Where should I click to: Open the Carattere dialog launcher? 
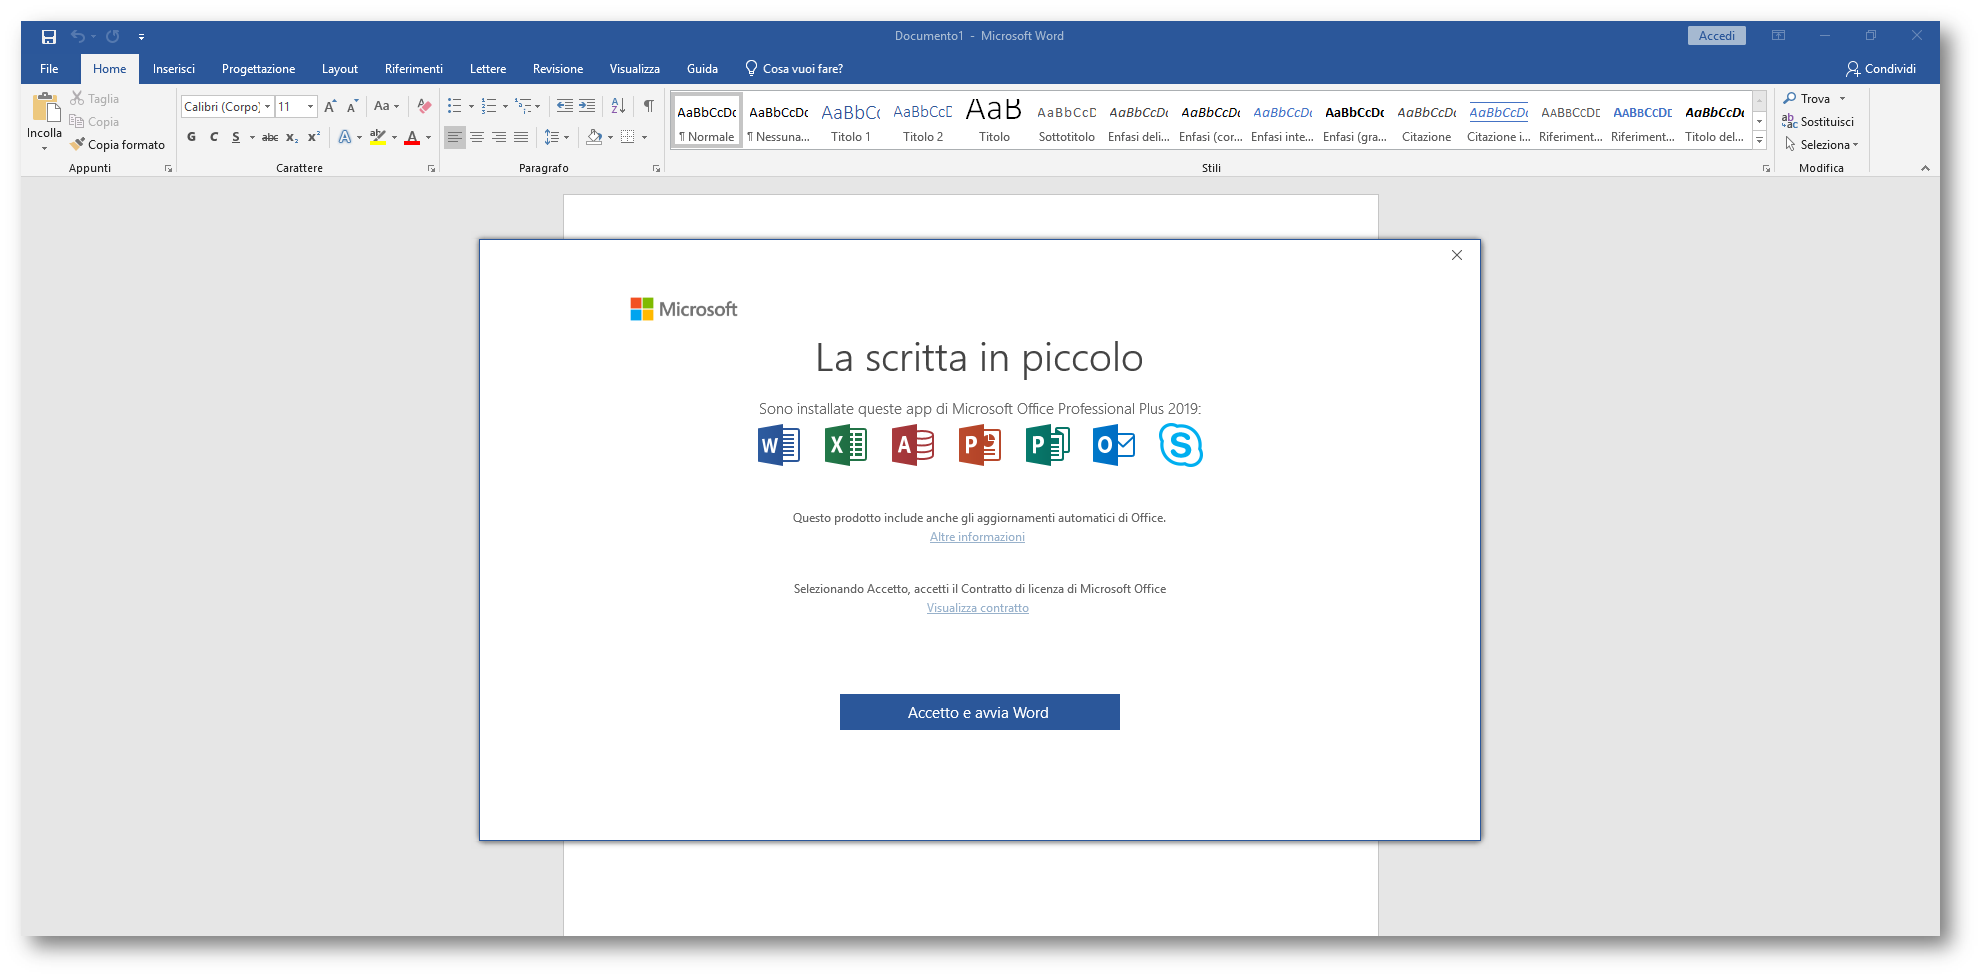pyautogui.click(x=432, y=169)
